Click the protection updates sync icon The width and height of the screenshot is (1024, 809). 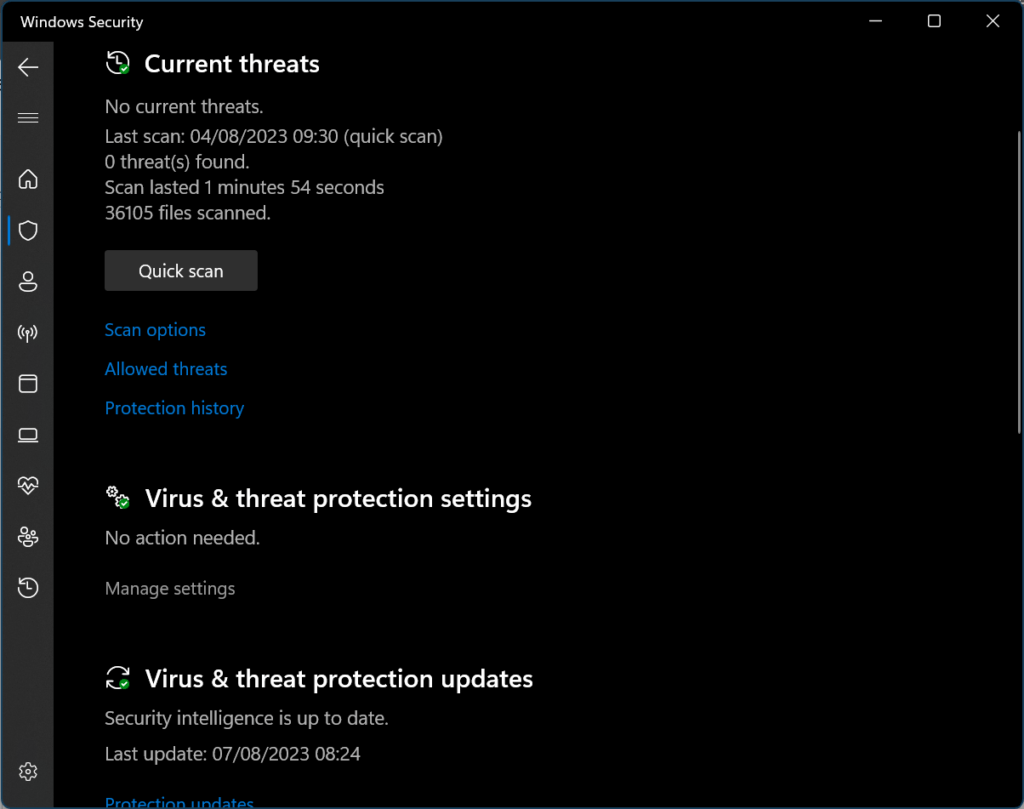[x=118, y=677]
